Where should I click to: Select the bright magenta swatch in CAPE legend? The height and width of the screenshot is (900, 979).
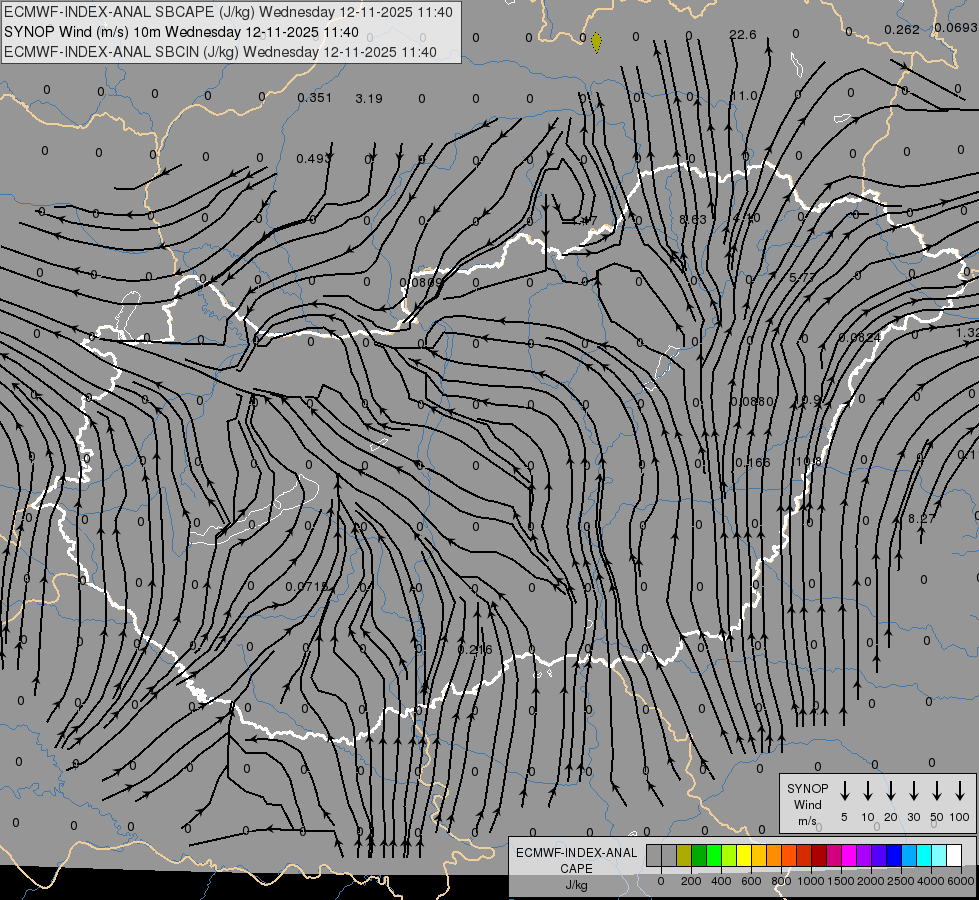(x=849, y=855)
